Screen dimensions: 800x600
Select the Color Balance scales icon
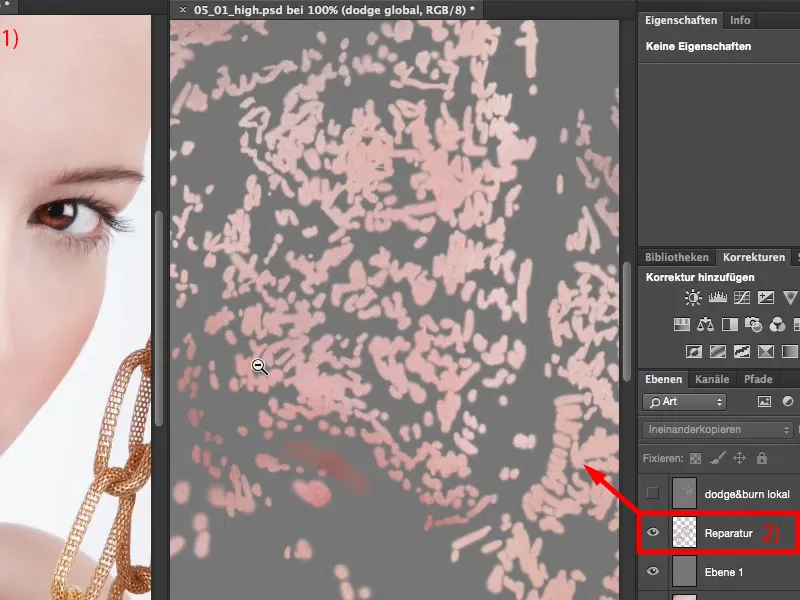(706, 324)
